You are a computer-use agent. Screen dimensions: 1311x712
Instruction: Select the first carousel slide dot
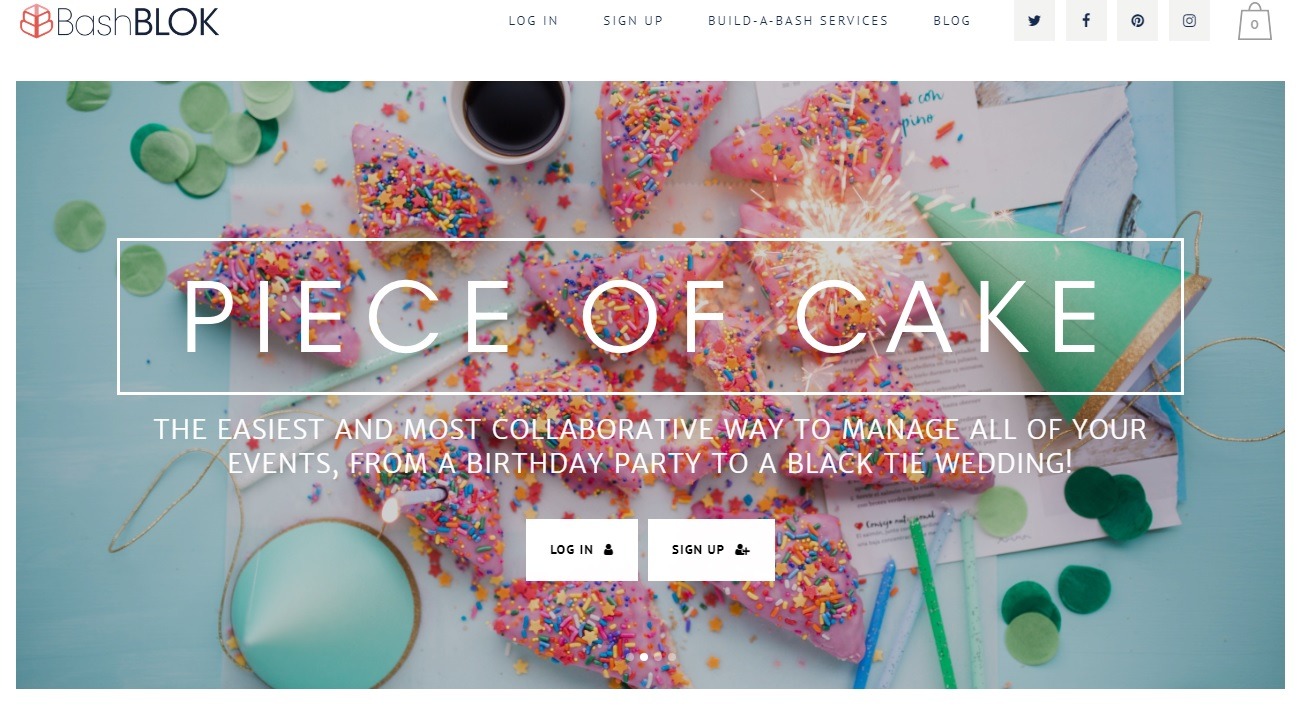630,657
